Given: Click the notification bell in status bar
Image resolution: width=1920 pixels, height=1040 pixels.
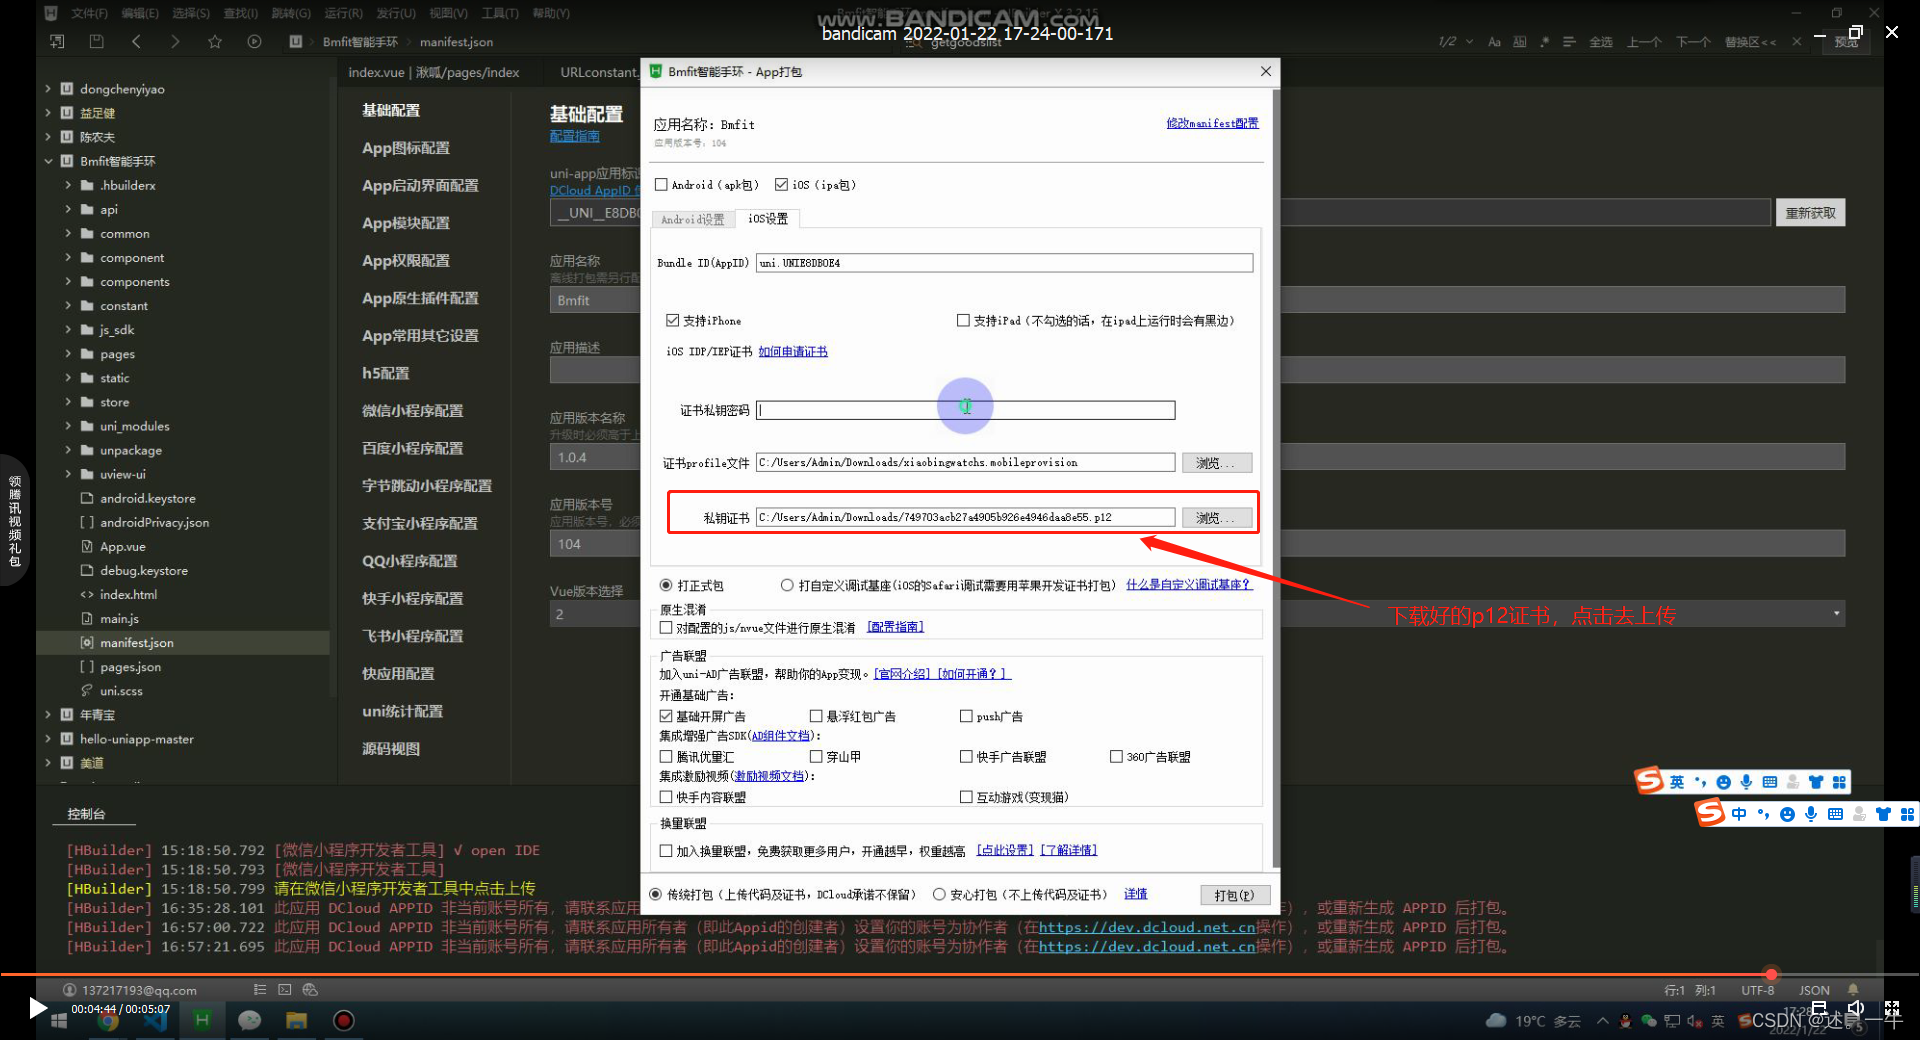Looking at the screenshot, I should pyautogui.click(x=1853, y=990).
